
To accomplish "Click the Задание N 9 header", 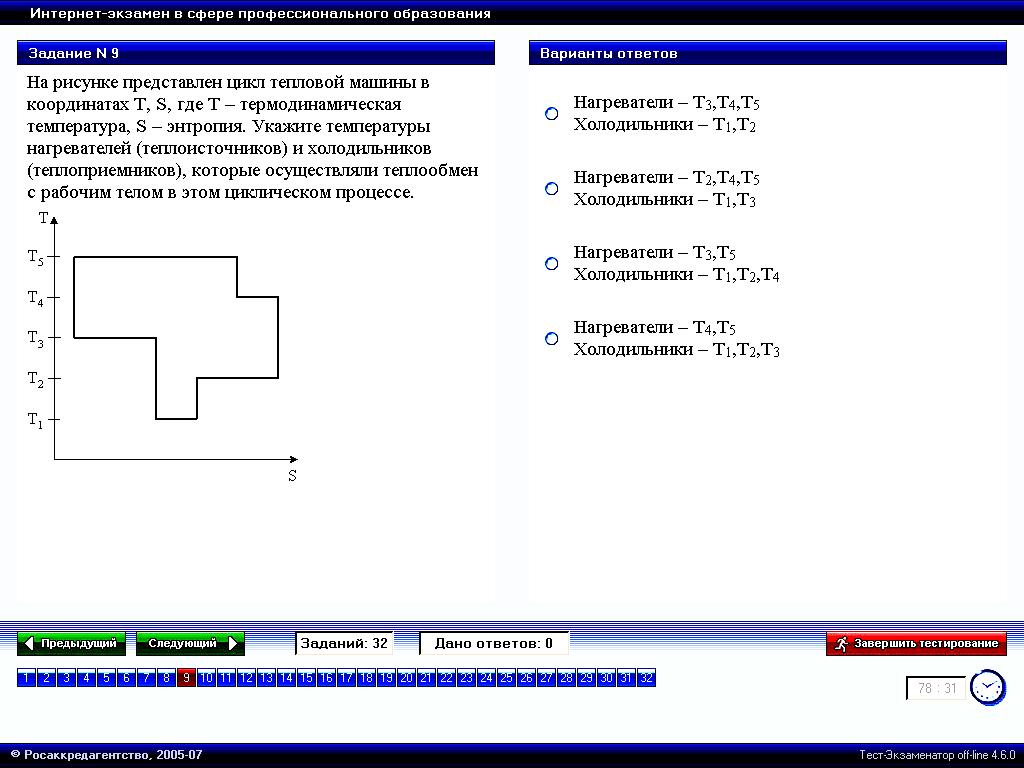I will [x=256, y=53].
